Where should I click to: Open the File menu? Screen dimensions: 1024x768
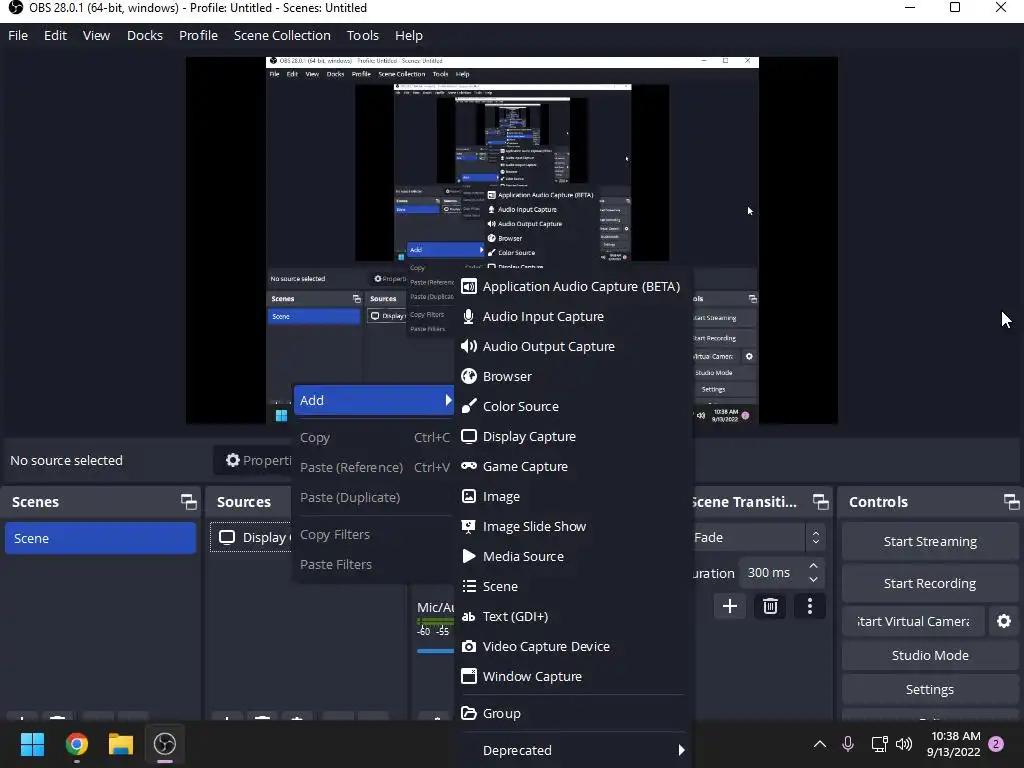coord(18,35)
